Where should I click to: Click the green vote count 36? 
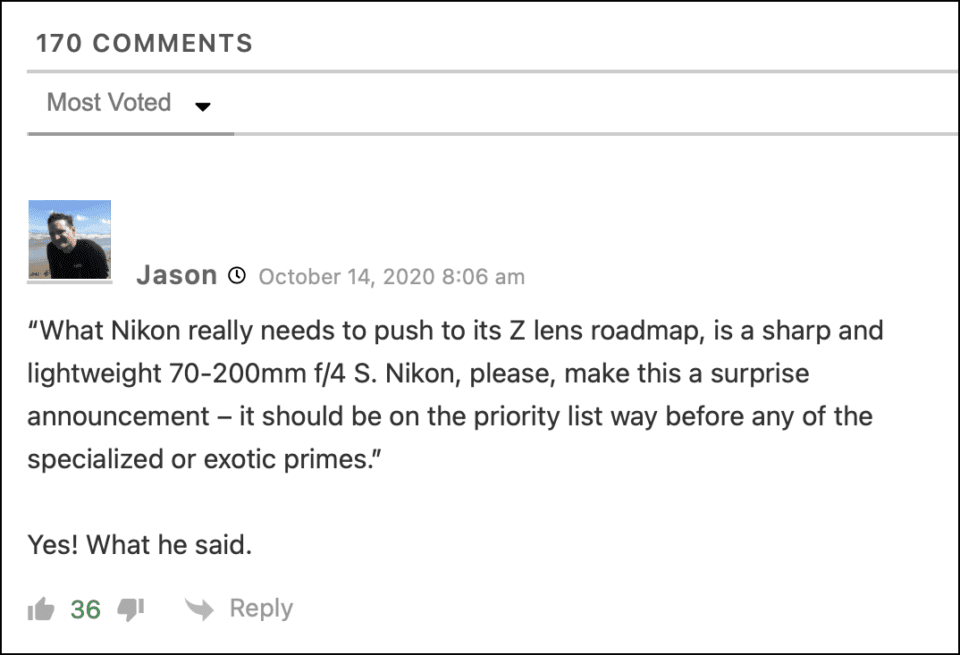[86, 610]
